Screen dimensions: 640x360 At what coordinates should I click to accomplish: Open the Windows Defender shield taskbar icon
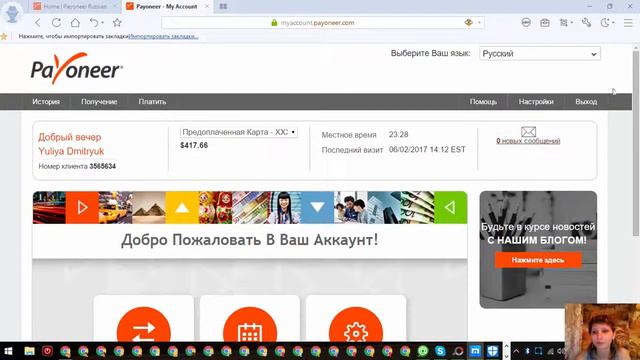click(x=493, y=351)
